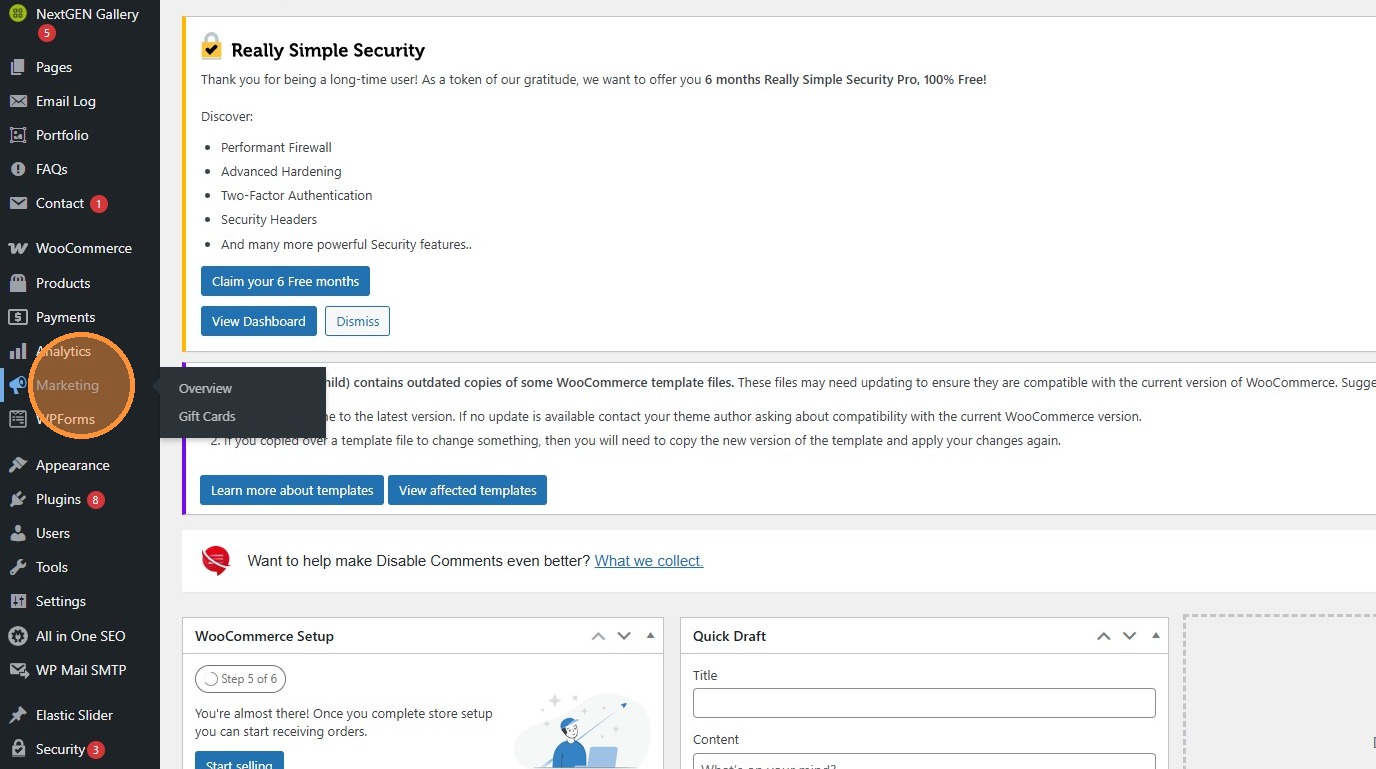
Task: Click the Step 5 of 6 progress indicator
Action: coord(240,679)
